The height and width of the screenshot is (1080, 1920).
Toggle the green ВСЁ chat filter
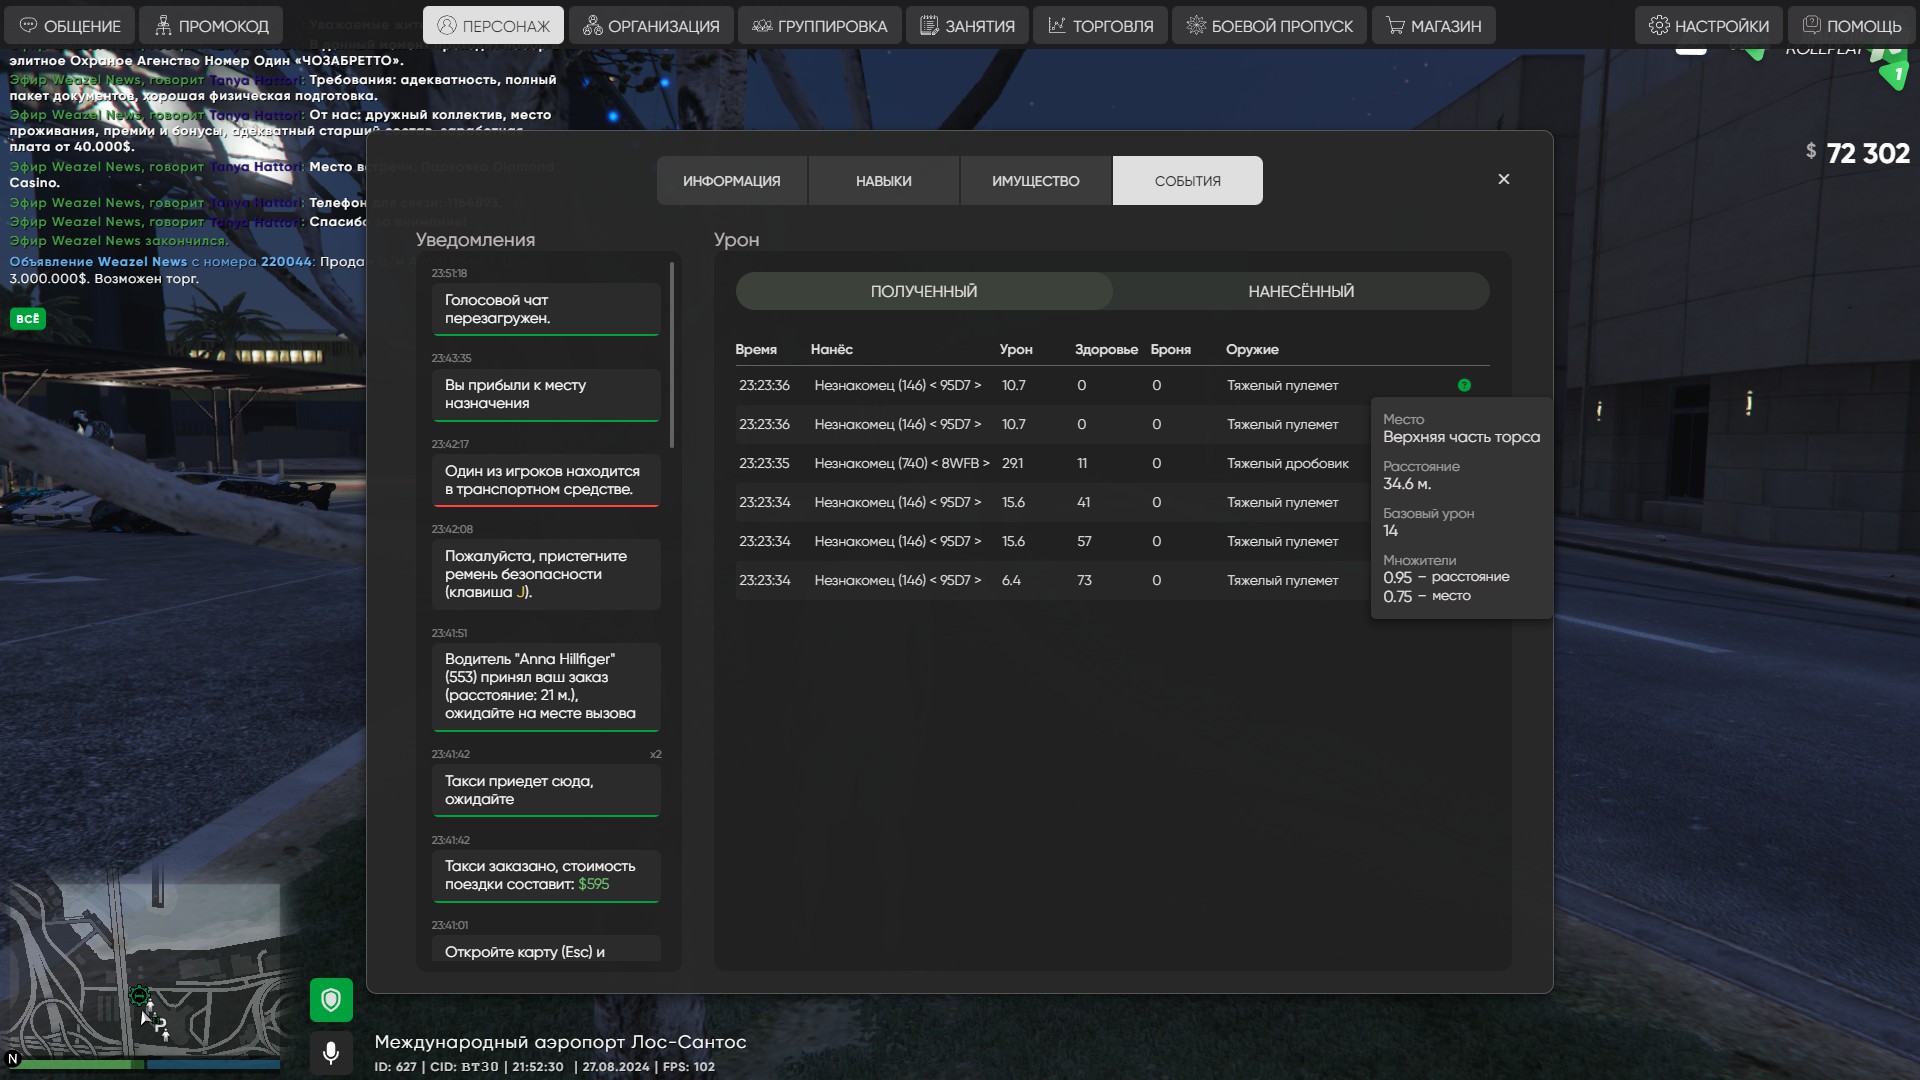click(28, 319)
